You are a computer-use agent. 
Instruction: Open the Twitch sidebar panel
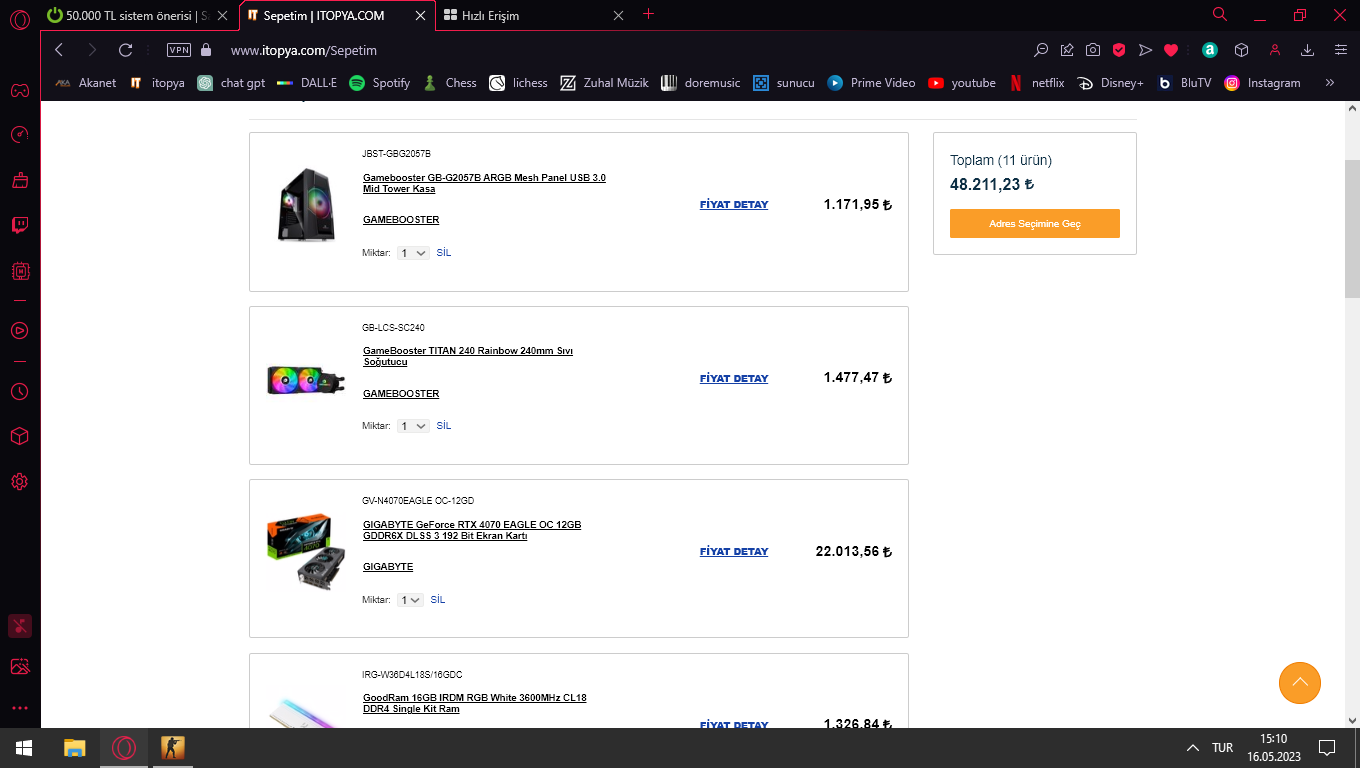tap(19, 225)
